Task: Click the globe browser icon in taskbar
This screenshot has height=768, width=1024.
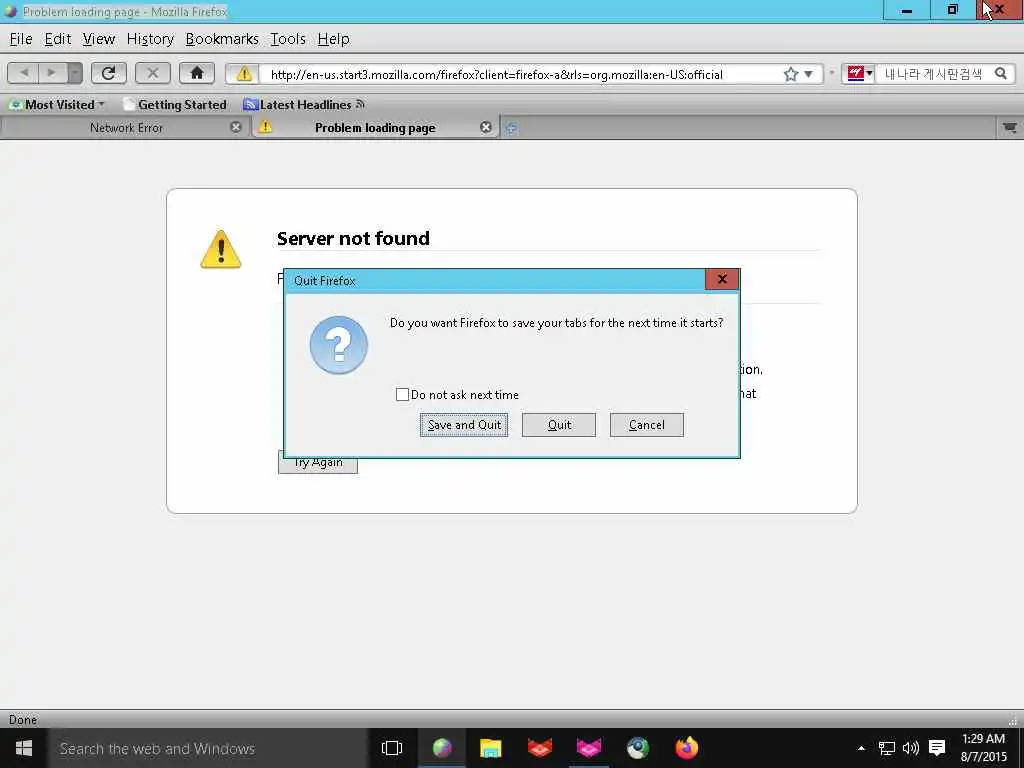Action: [442, 748]
